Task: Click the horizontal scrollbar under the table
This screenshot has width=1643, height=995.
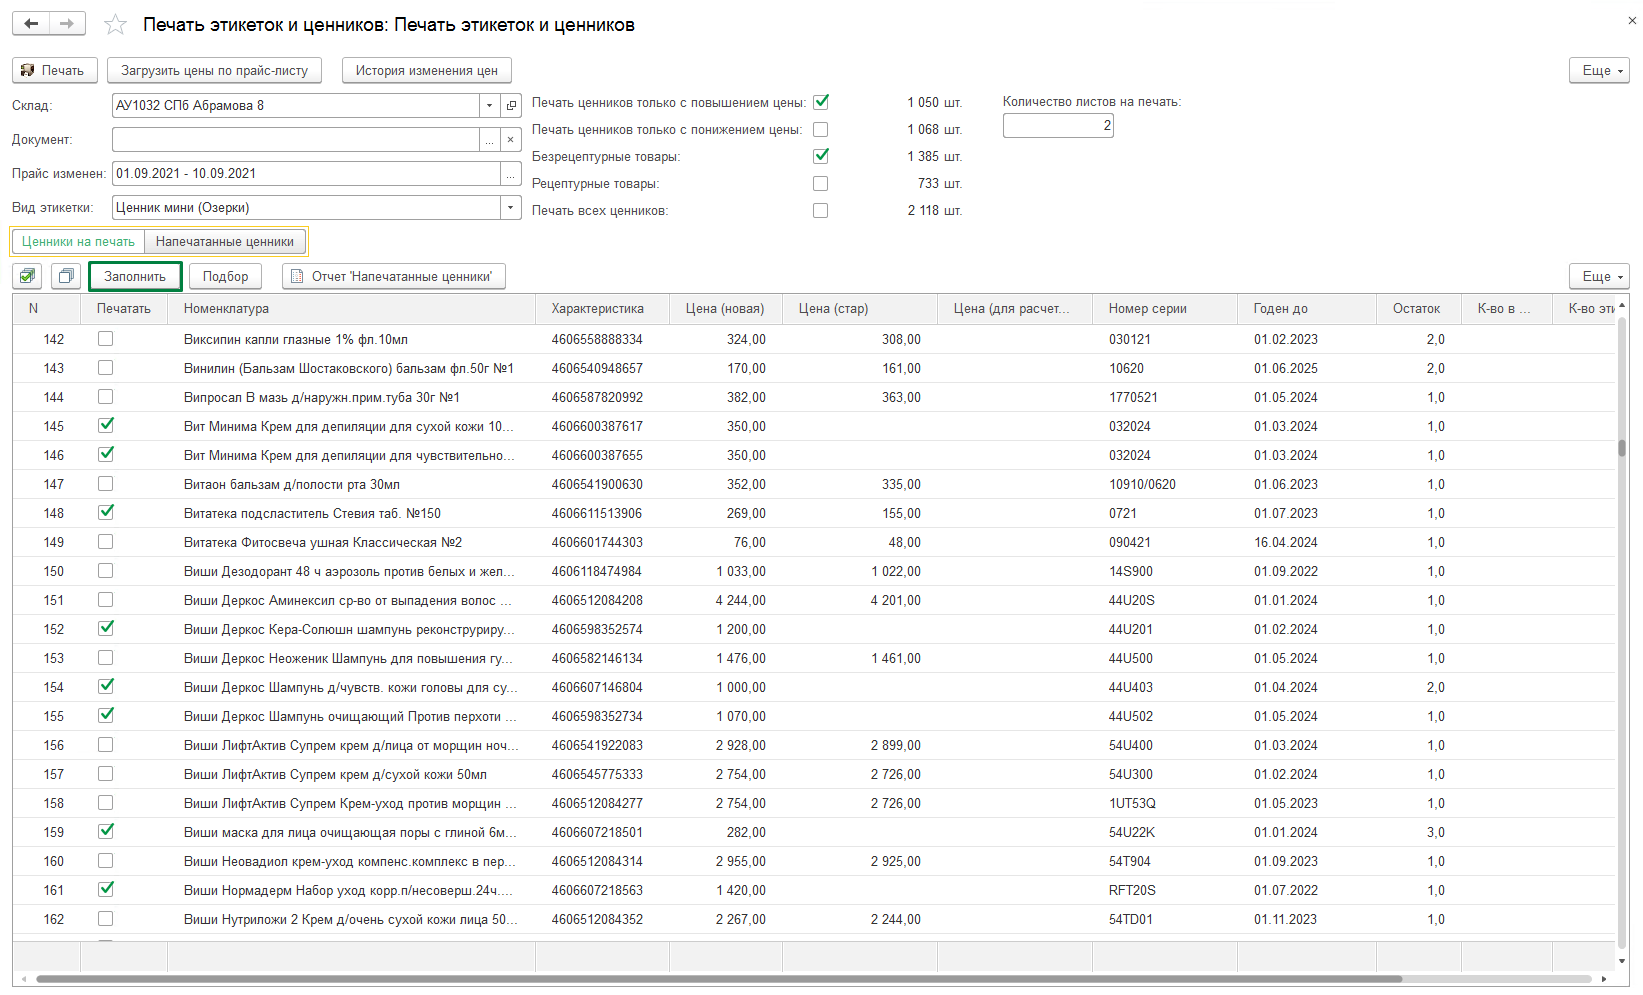Action: (800, 979)
